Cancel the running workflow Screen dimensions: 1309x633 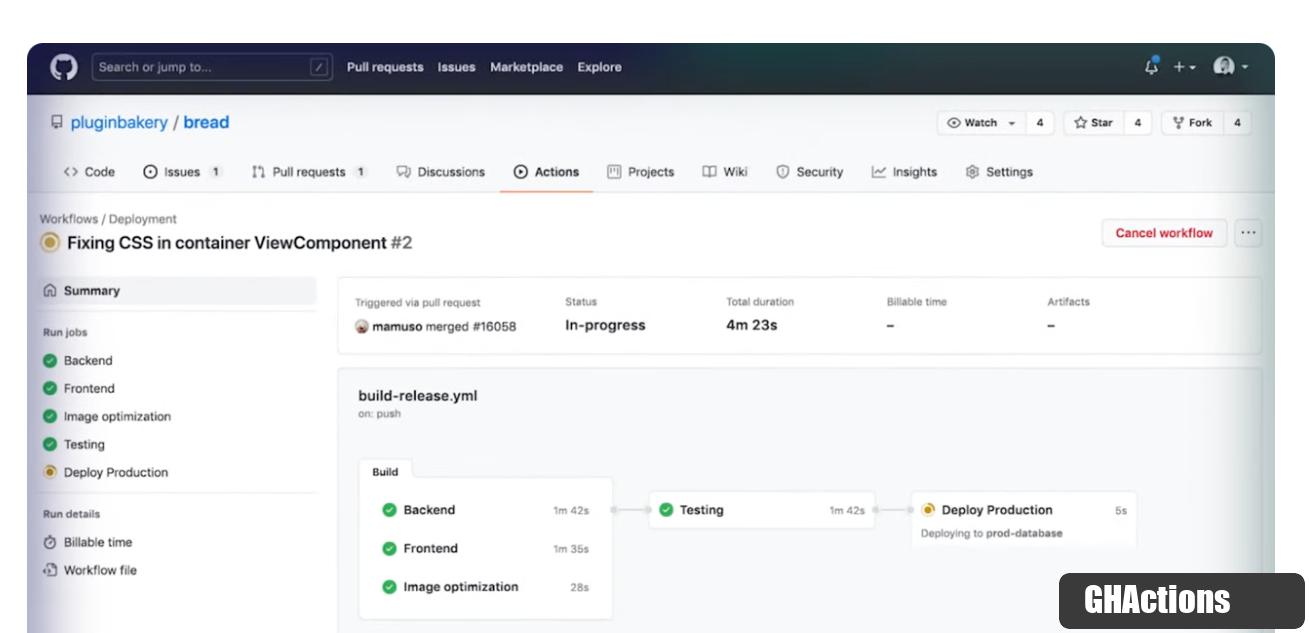1163,233
